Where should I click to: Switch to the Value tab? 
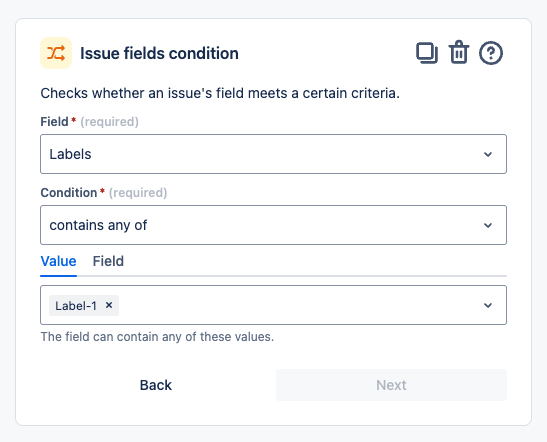[x=58, y=261]
